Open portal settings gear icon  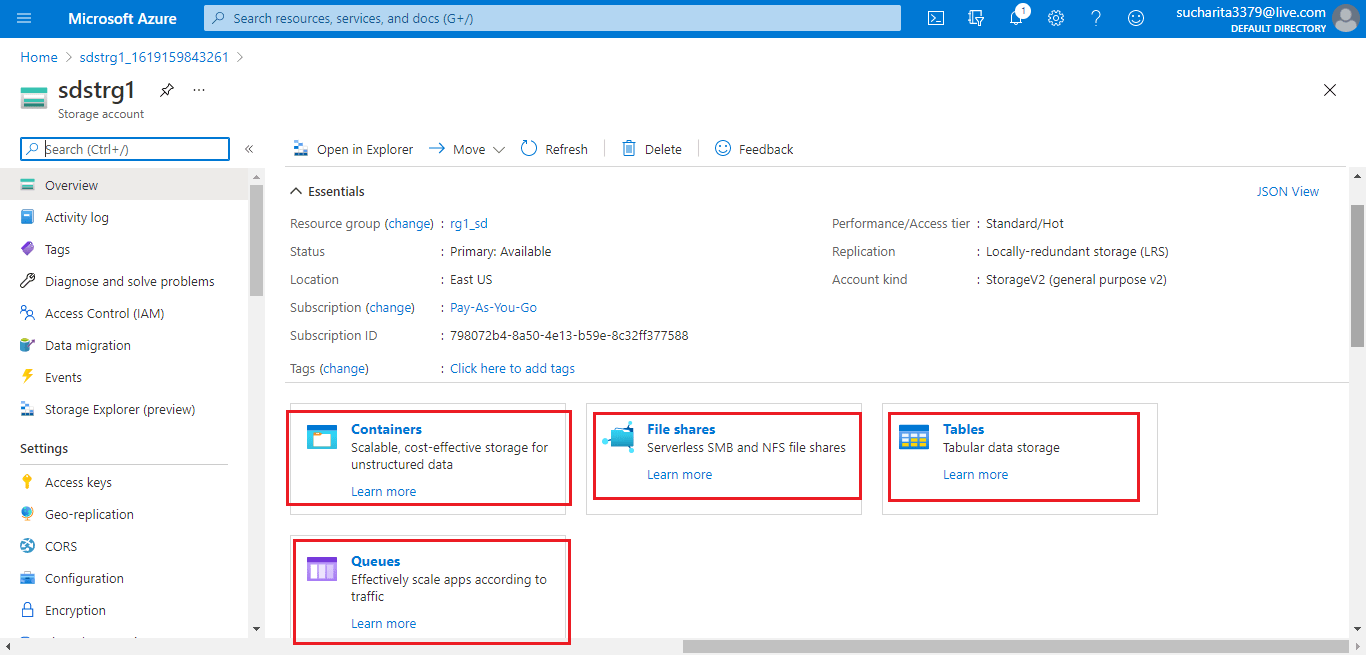pyautogui.click(x=1056, y=18)
